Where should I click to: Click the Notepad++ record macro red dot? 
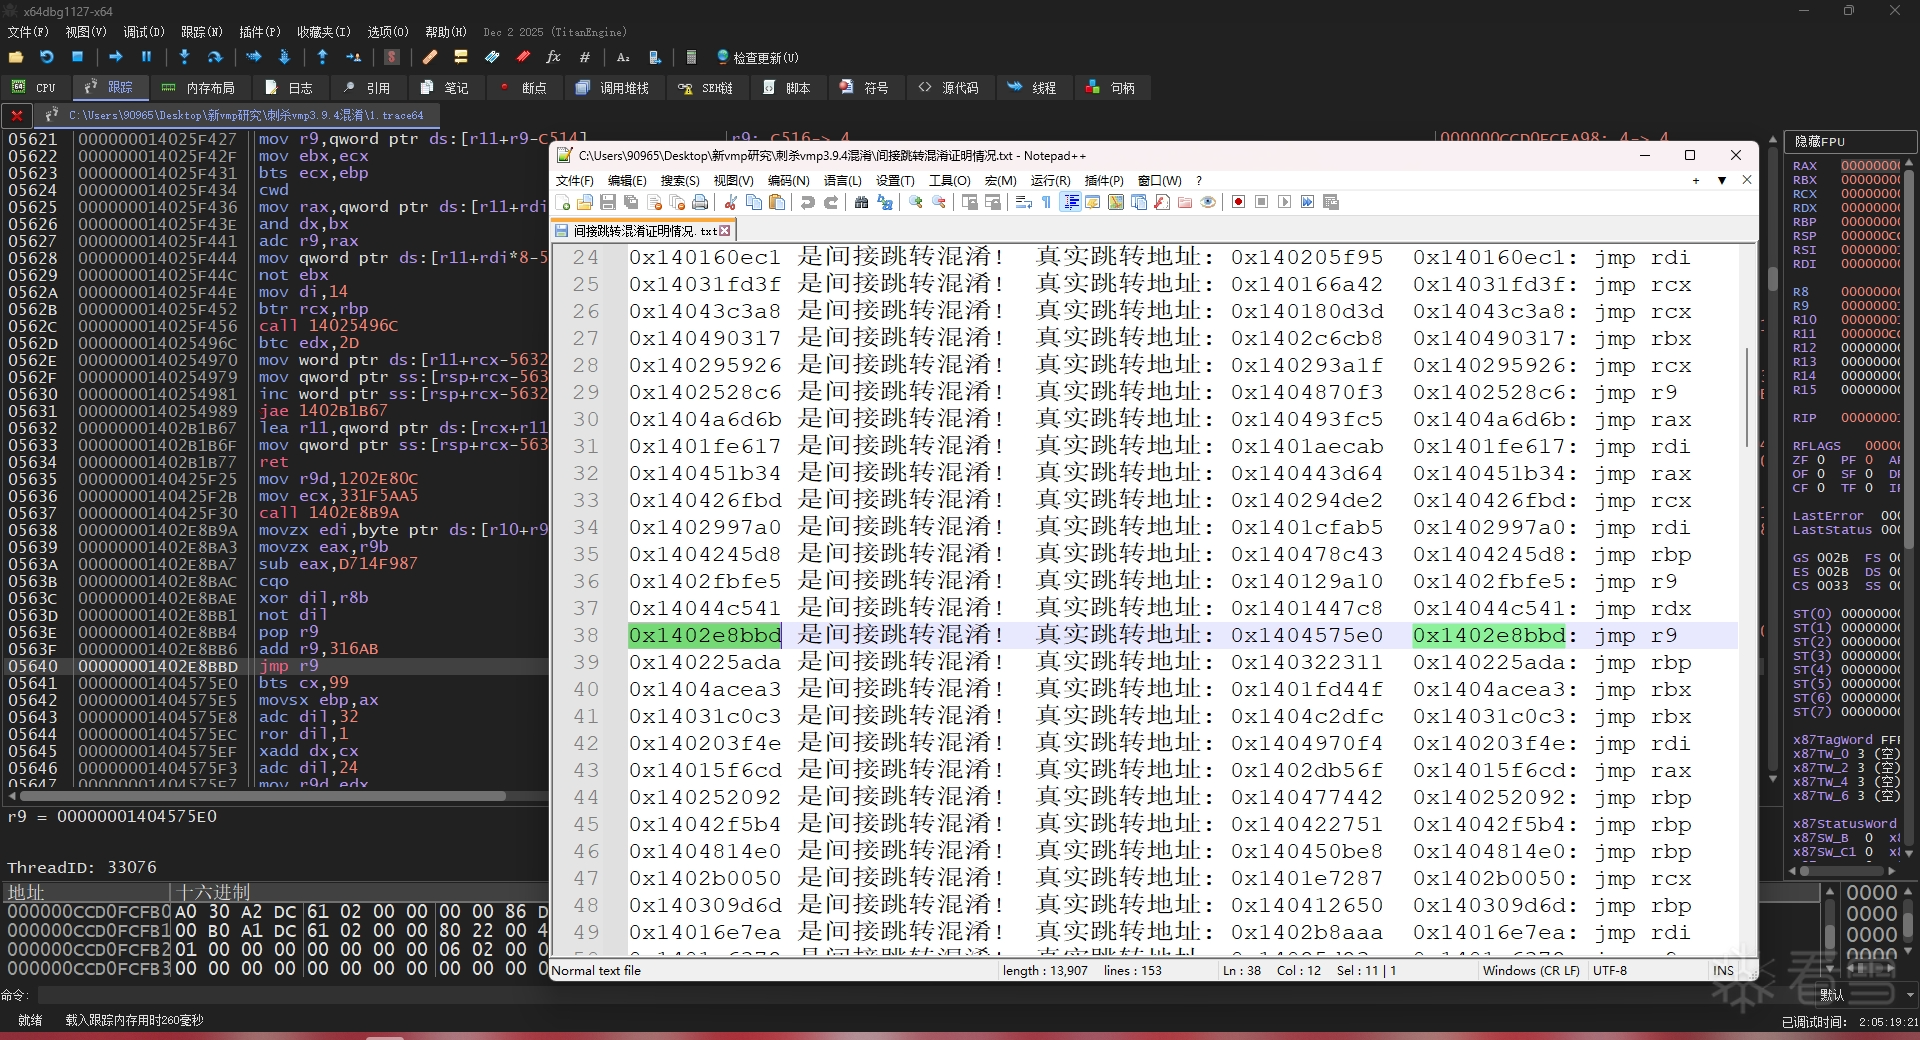coord(1238,202)
